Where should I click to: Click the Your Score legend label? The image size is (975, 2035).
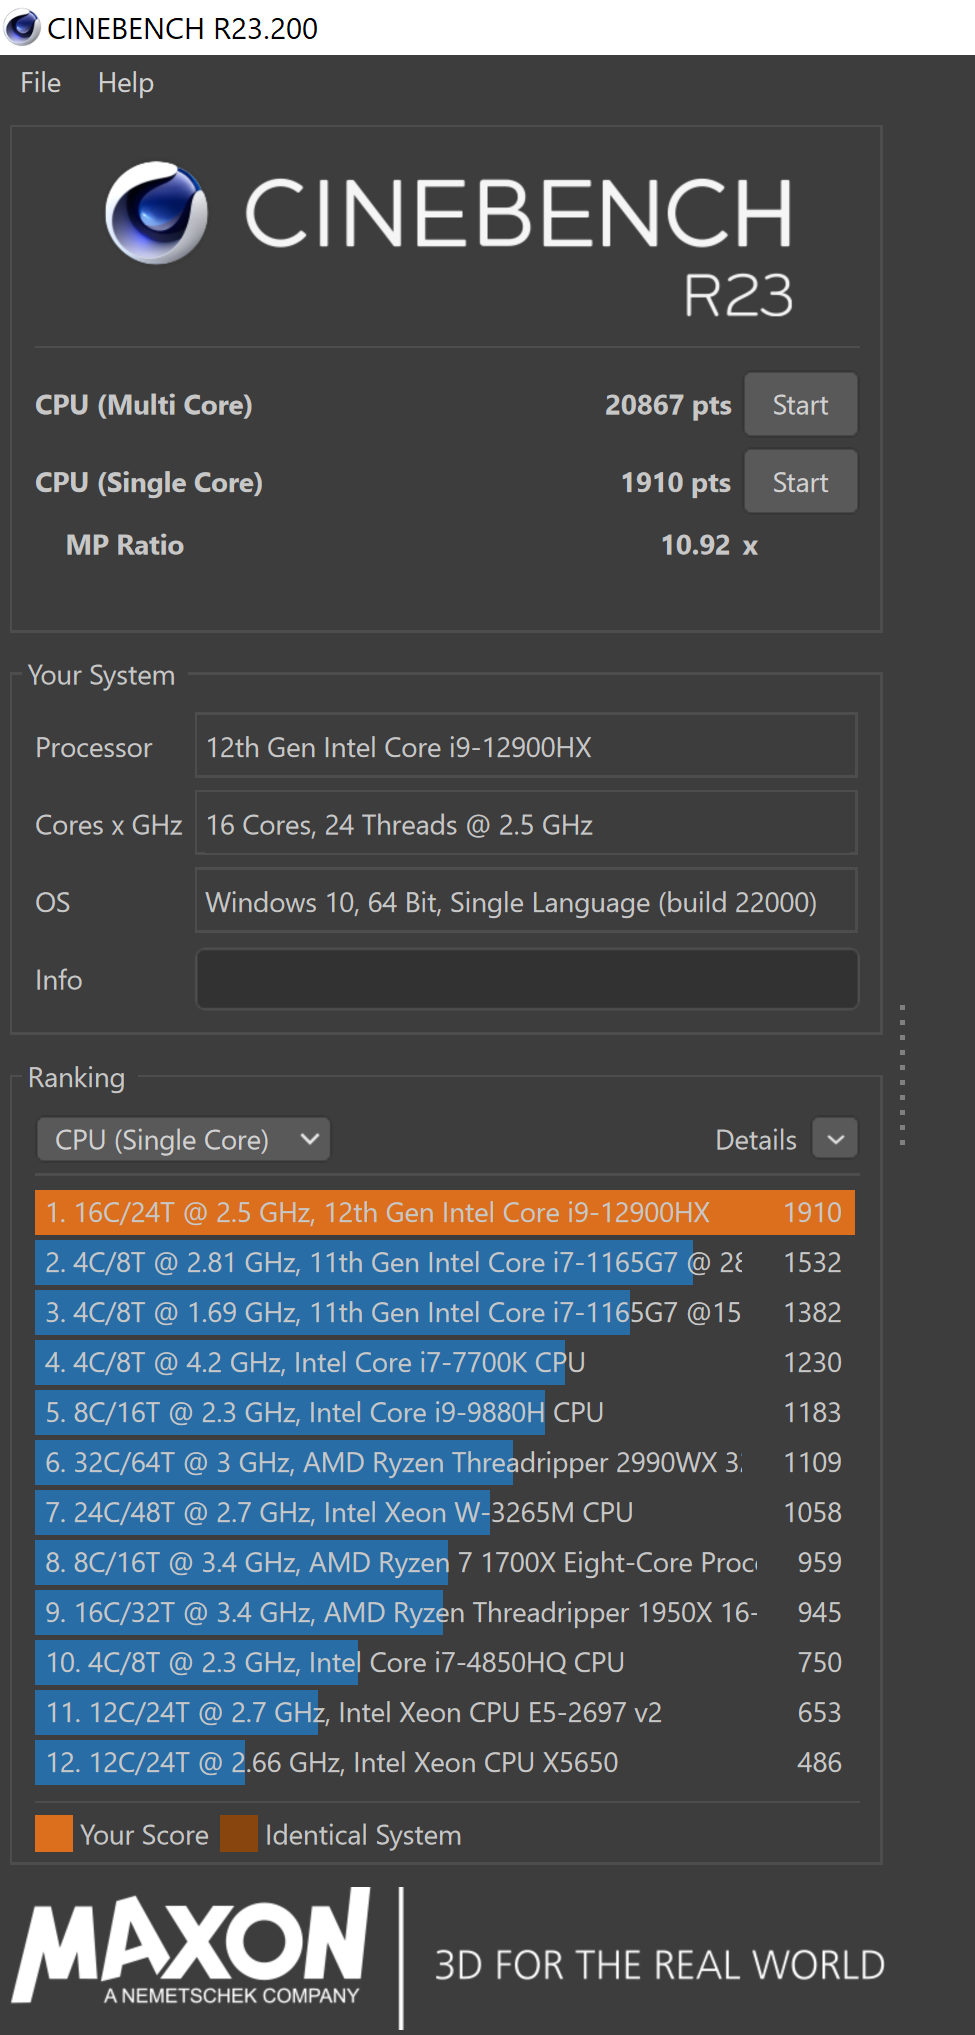coord(144,1835)
